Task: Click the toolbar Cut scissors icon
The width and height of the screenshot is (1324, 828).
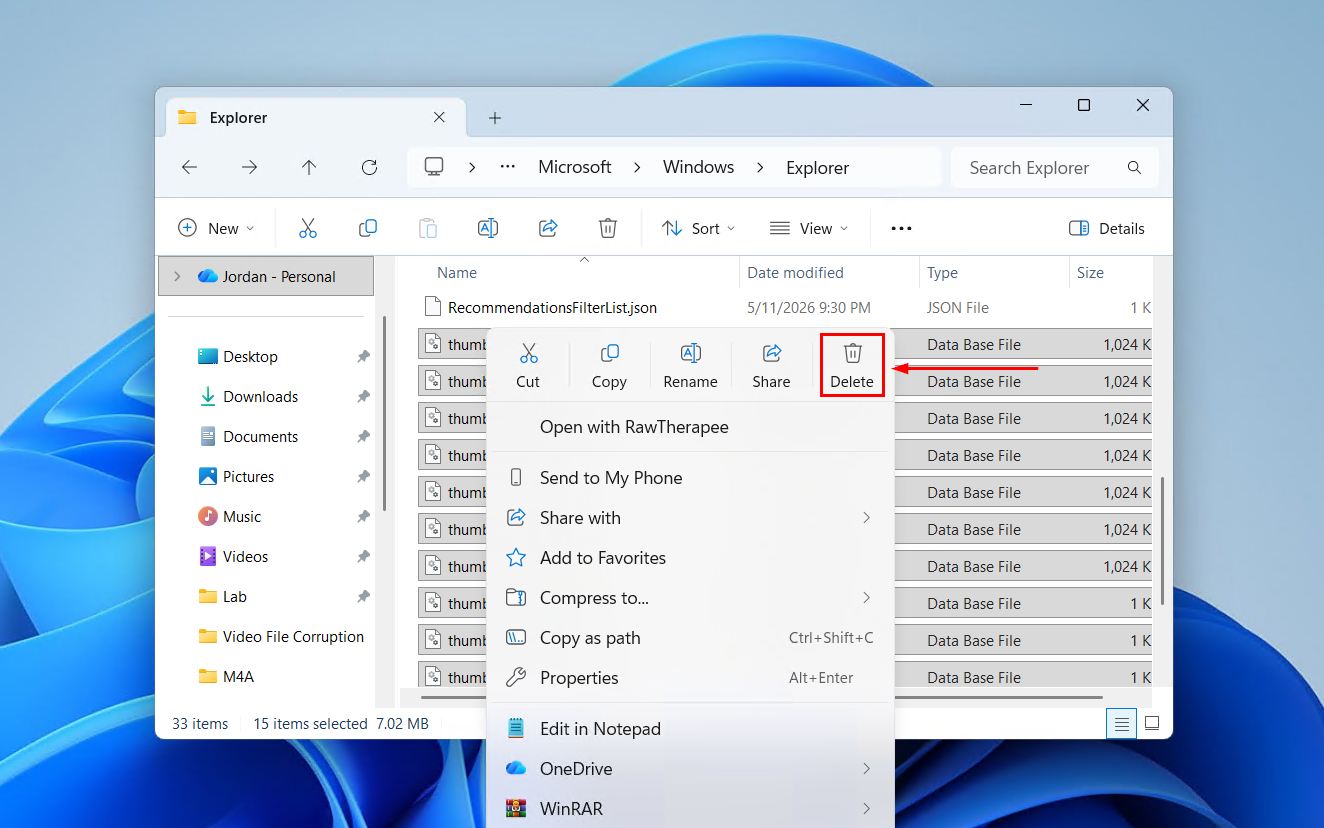Action: 308,228
